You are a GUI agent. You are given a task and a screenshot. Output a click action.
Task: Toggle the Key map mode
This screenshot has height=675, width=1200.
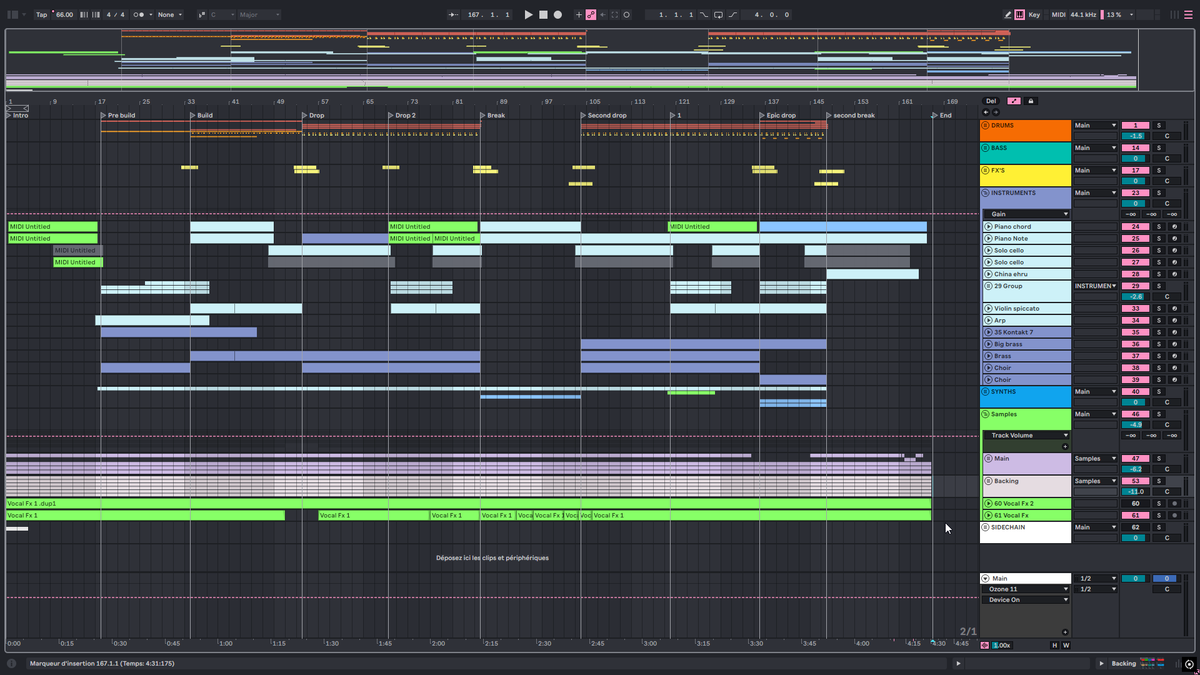coord(1034,15)
